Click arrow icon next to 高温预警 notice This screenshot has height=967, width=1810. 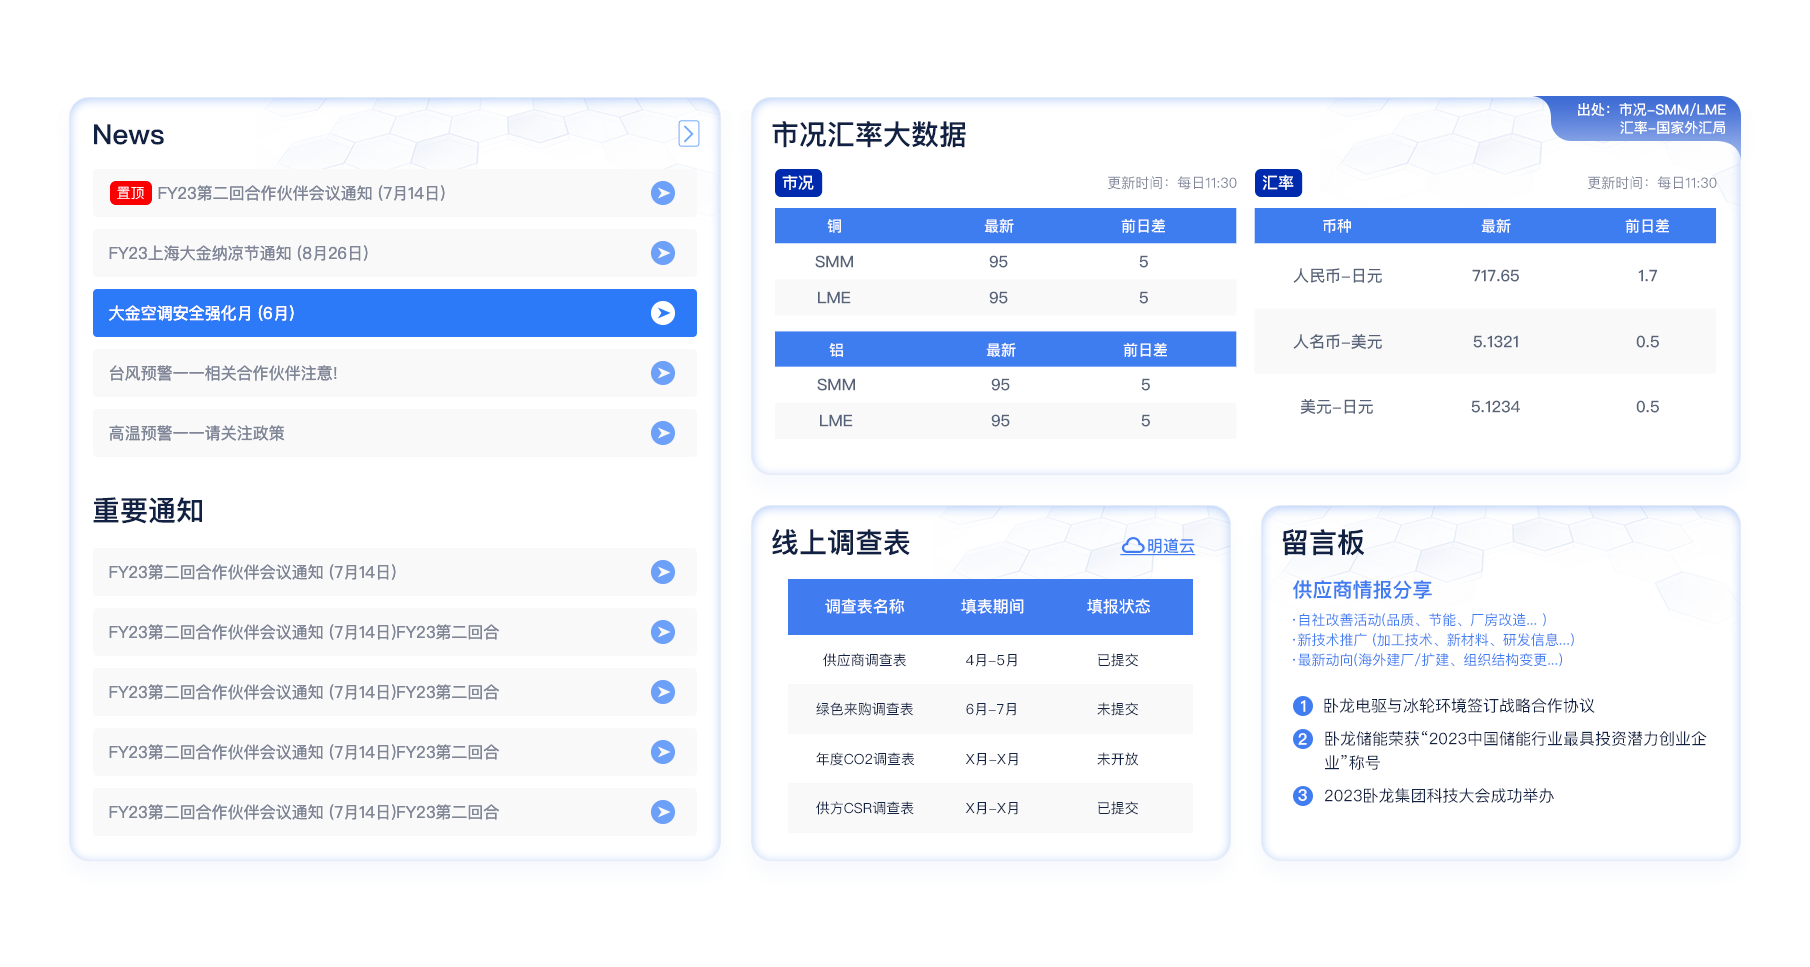[662, 433]
